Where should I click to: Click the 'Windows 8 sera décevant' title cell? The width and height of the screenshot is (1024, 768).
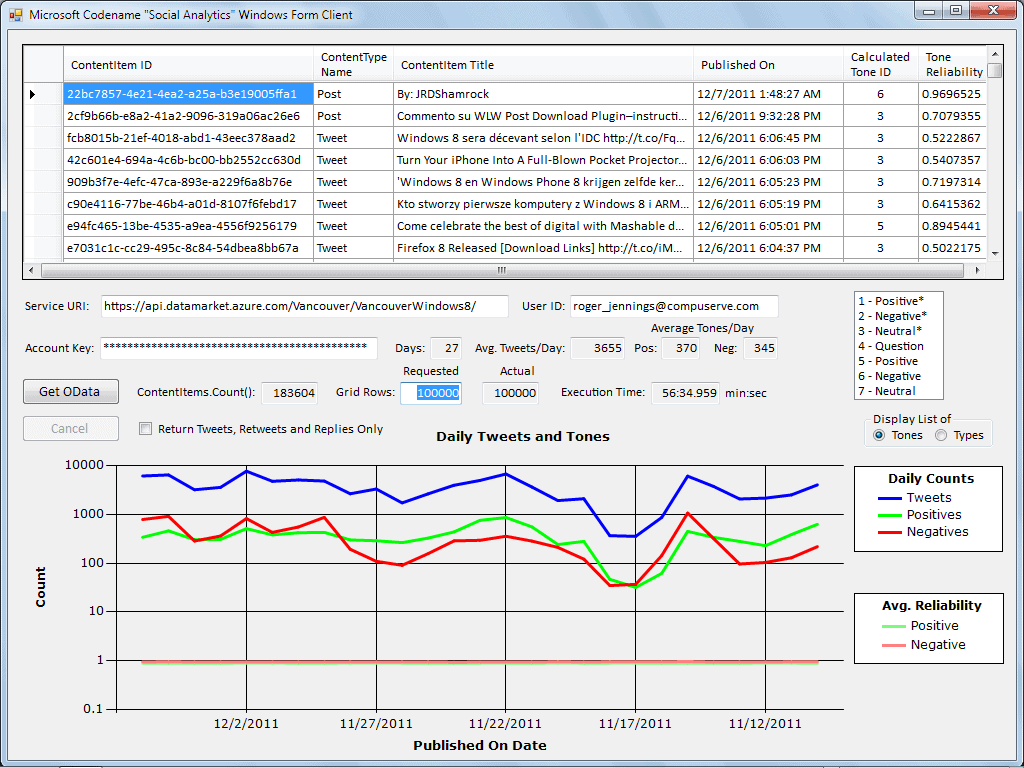tap(543, 138)
